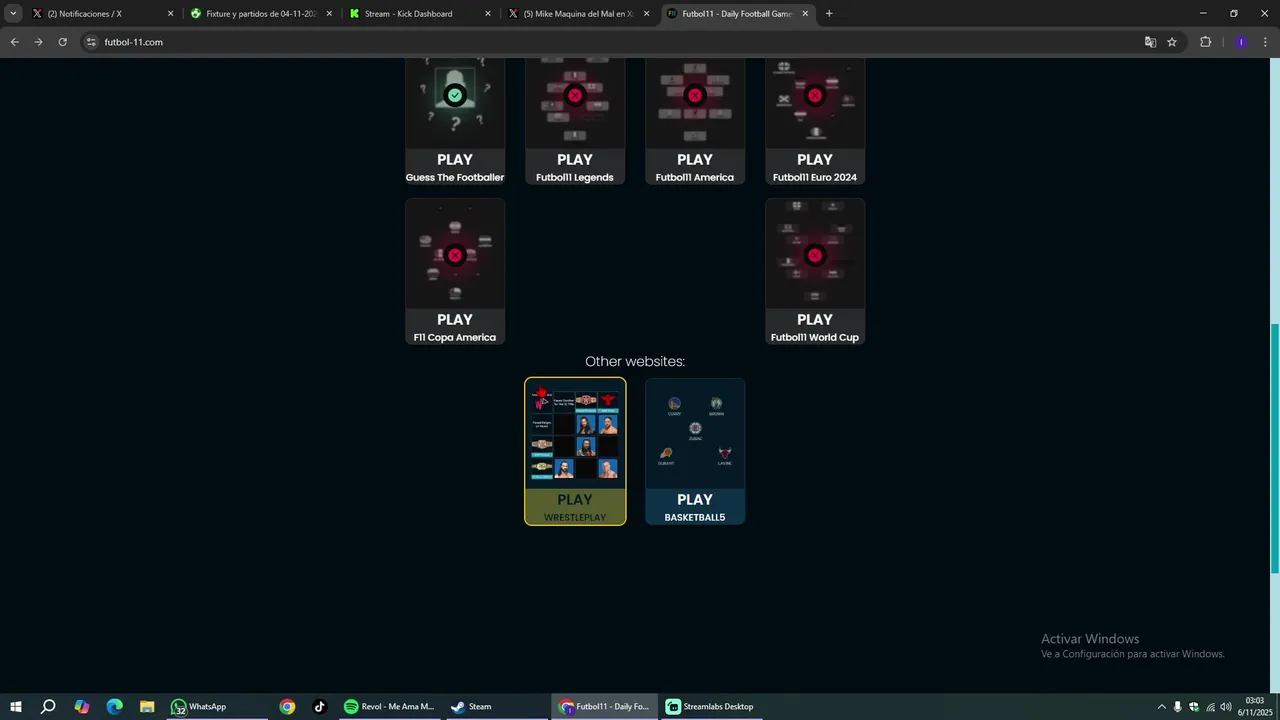This screenshot has height=720, width=1280.
Task: Close the Kick Dashboard tab
Action: [x=488, y=14]
